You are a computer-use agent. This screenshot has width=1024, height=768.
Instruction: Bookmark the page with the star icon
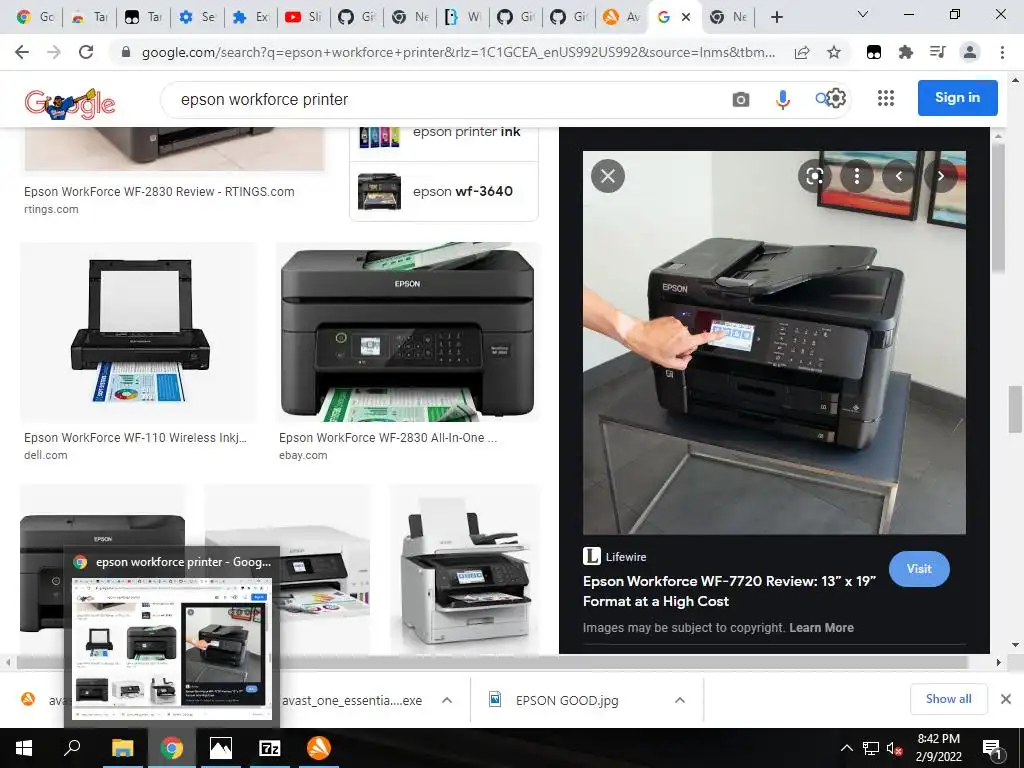[x=834, y=53]
